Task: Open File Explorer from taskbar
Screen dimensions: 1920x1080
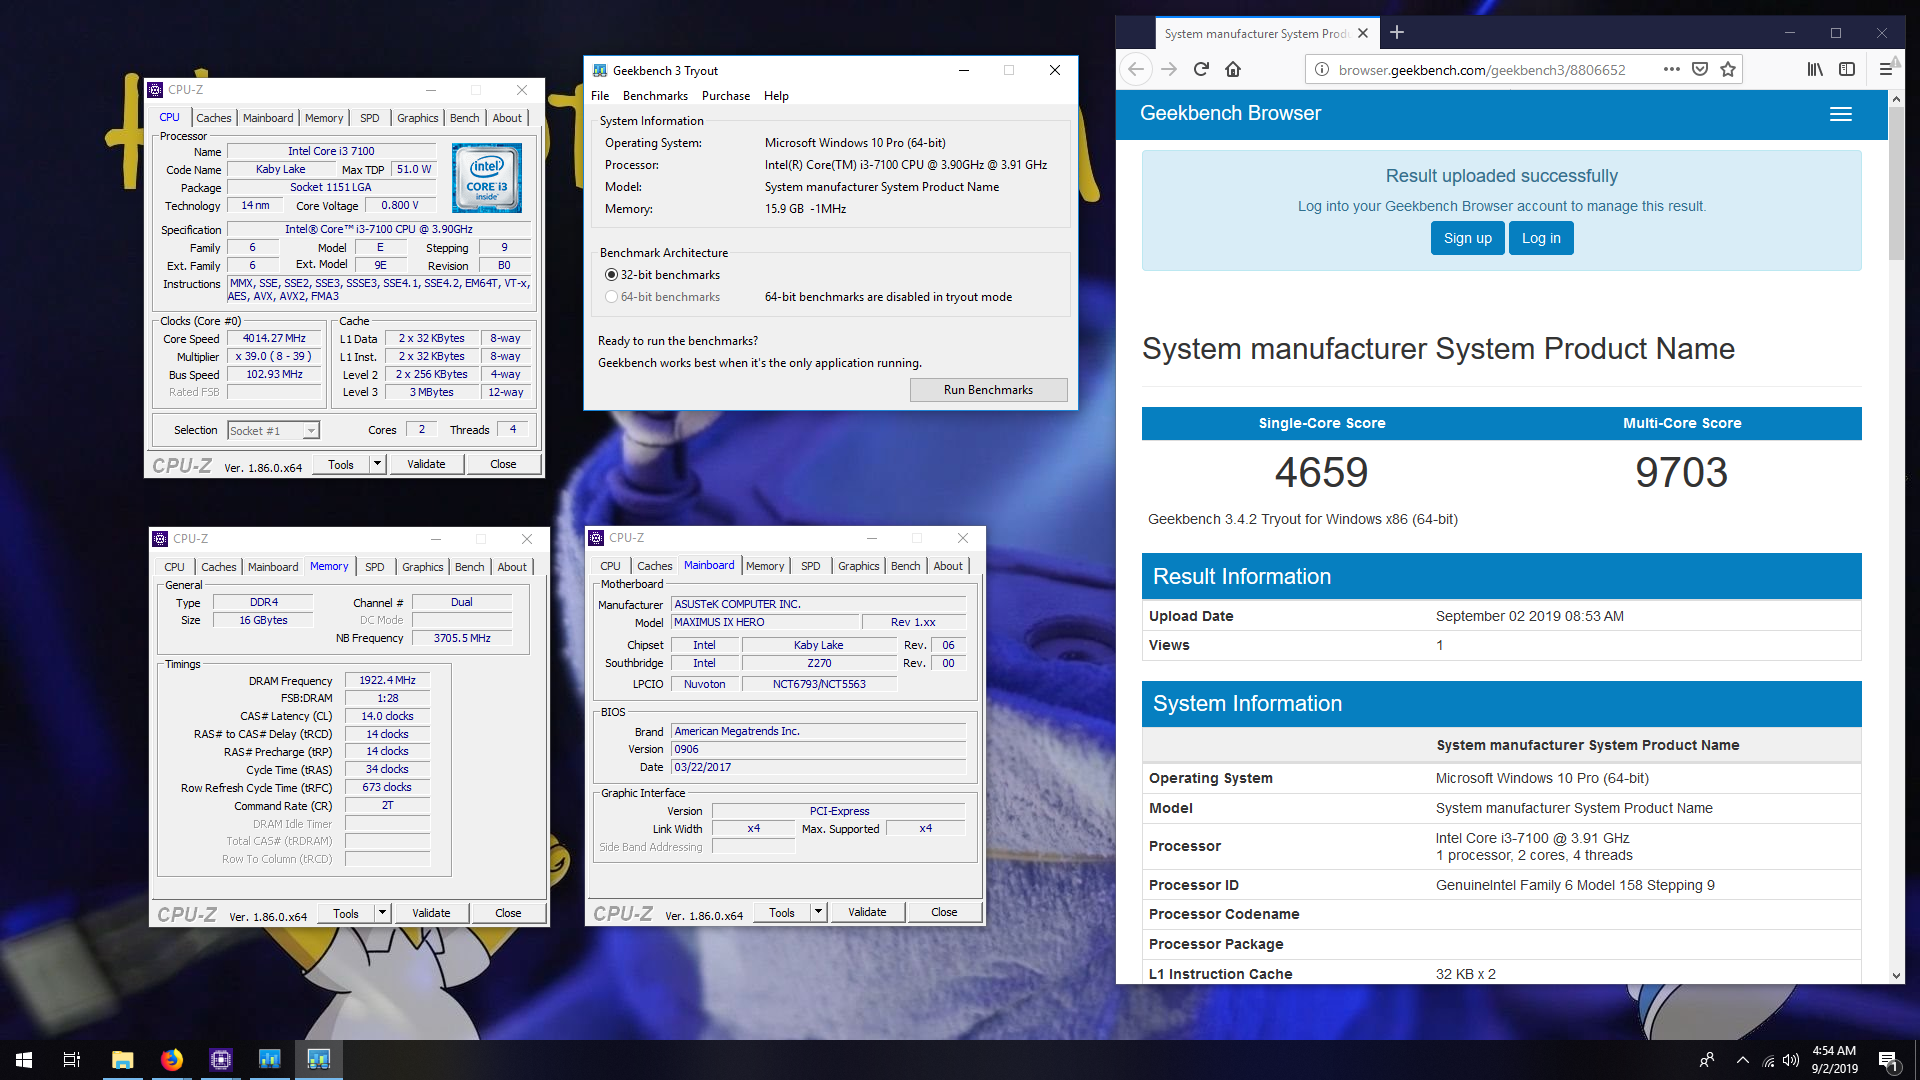Action: click(x=122, y=1060)
